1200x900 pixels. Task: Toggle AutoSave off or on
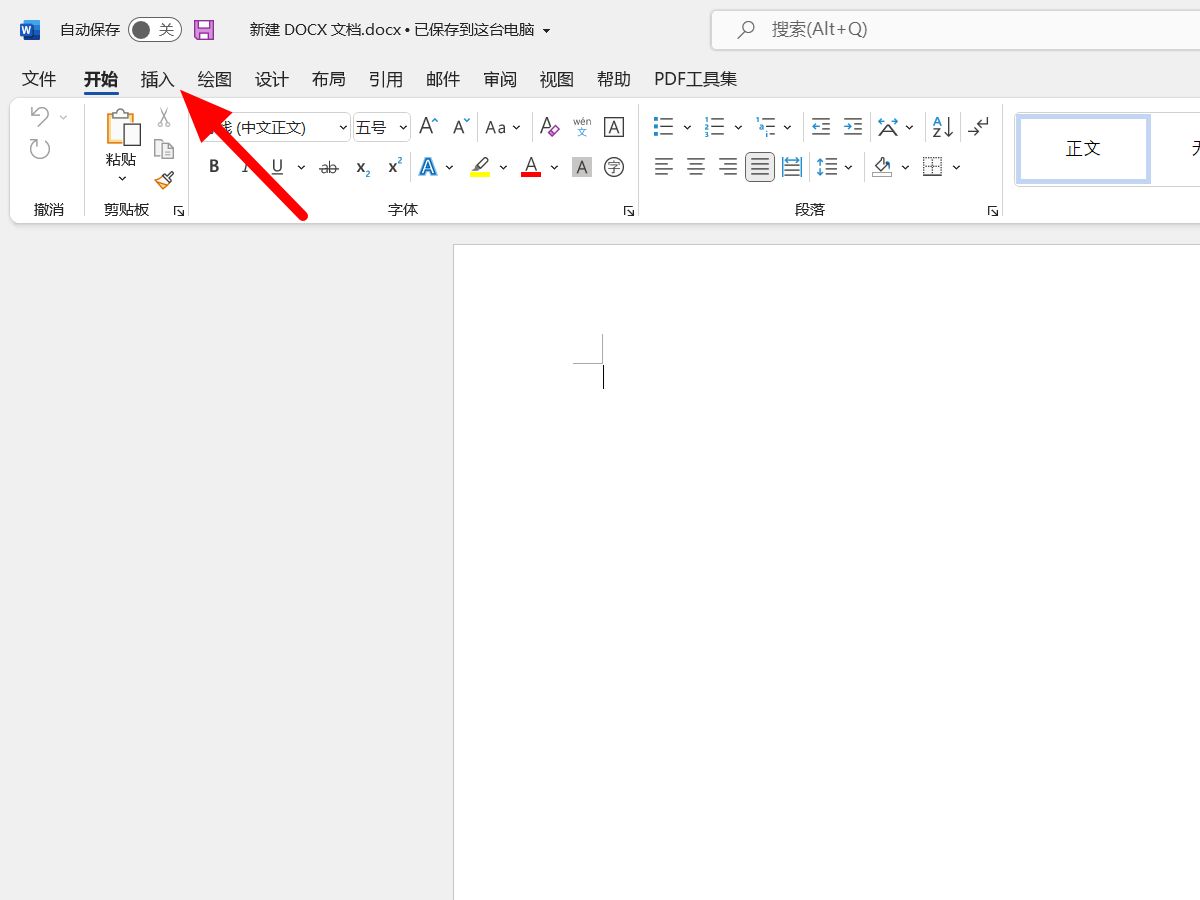coord(154,29)
